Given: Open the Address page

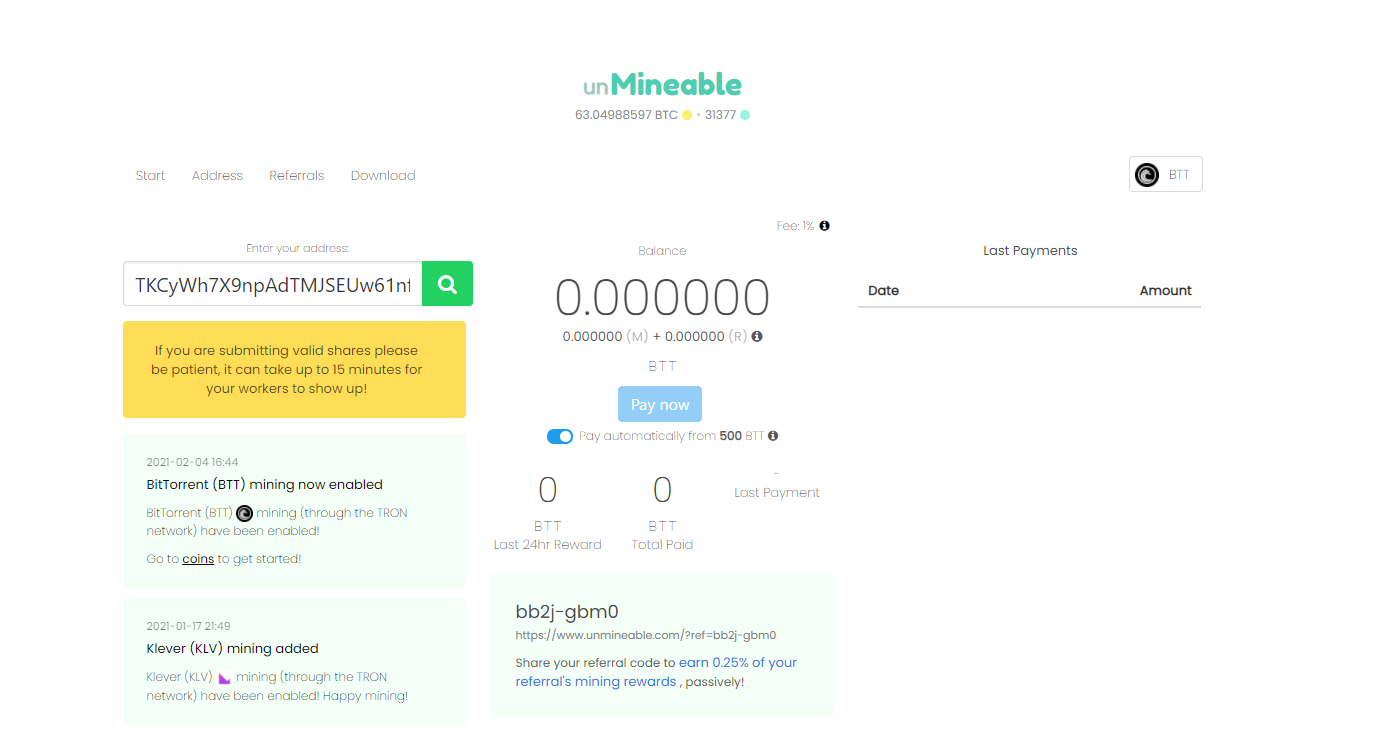Looking at the screenshot, I should [216, 175].
